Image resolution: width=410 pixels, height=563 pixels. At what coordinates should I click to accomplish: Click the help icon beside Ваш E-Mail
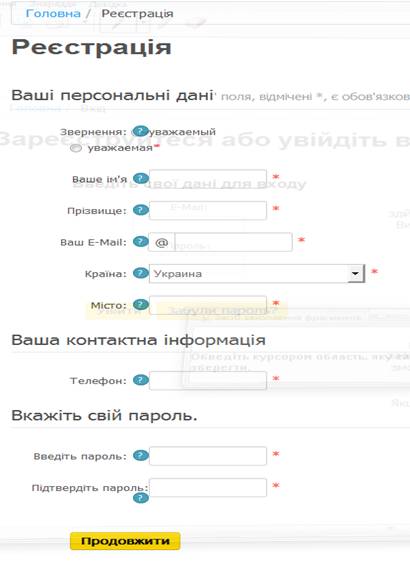(140, 241)
